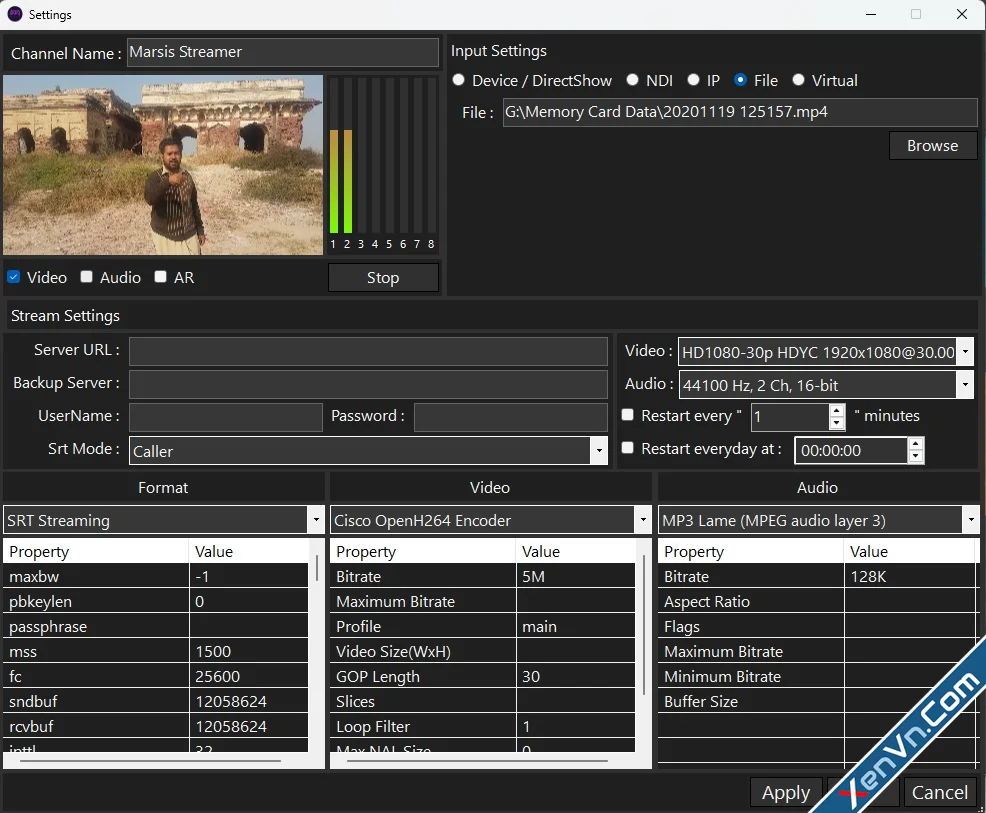Click the pbkeylen value cell 0
This screenshot has width=986, height=813.
click(249, 601)
